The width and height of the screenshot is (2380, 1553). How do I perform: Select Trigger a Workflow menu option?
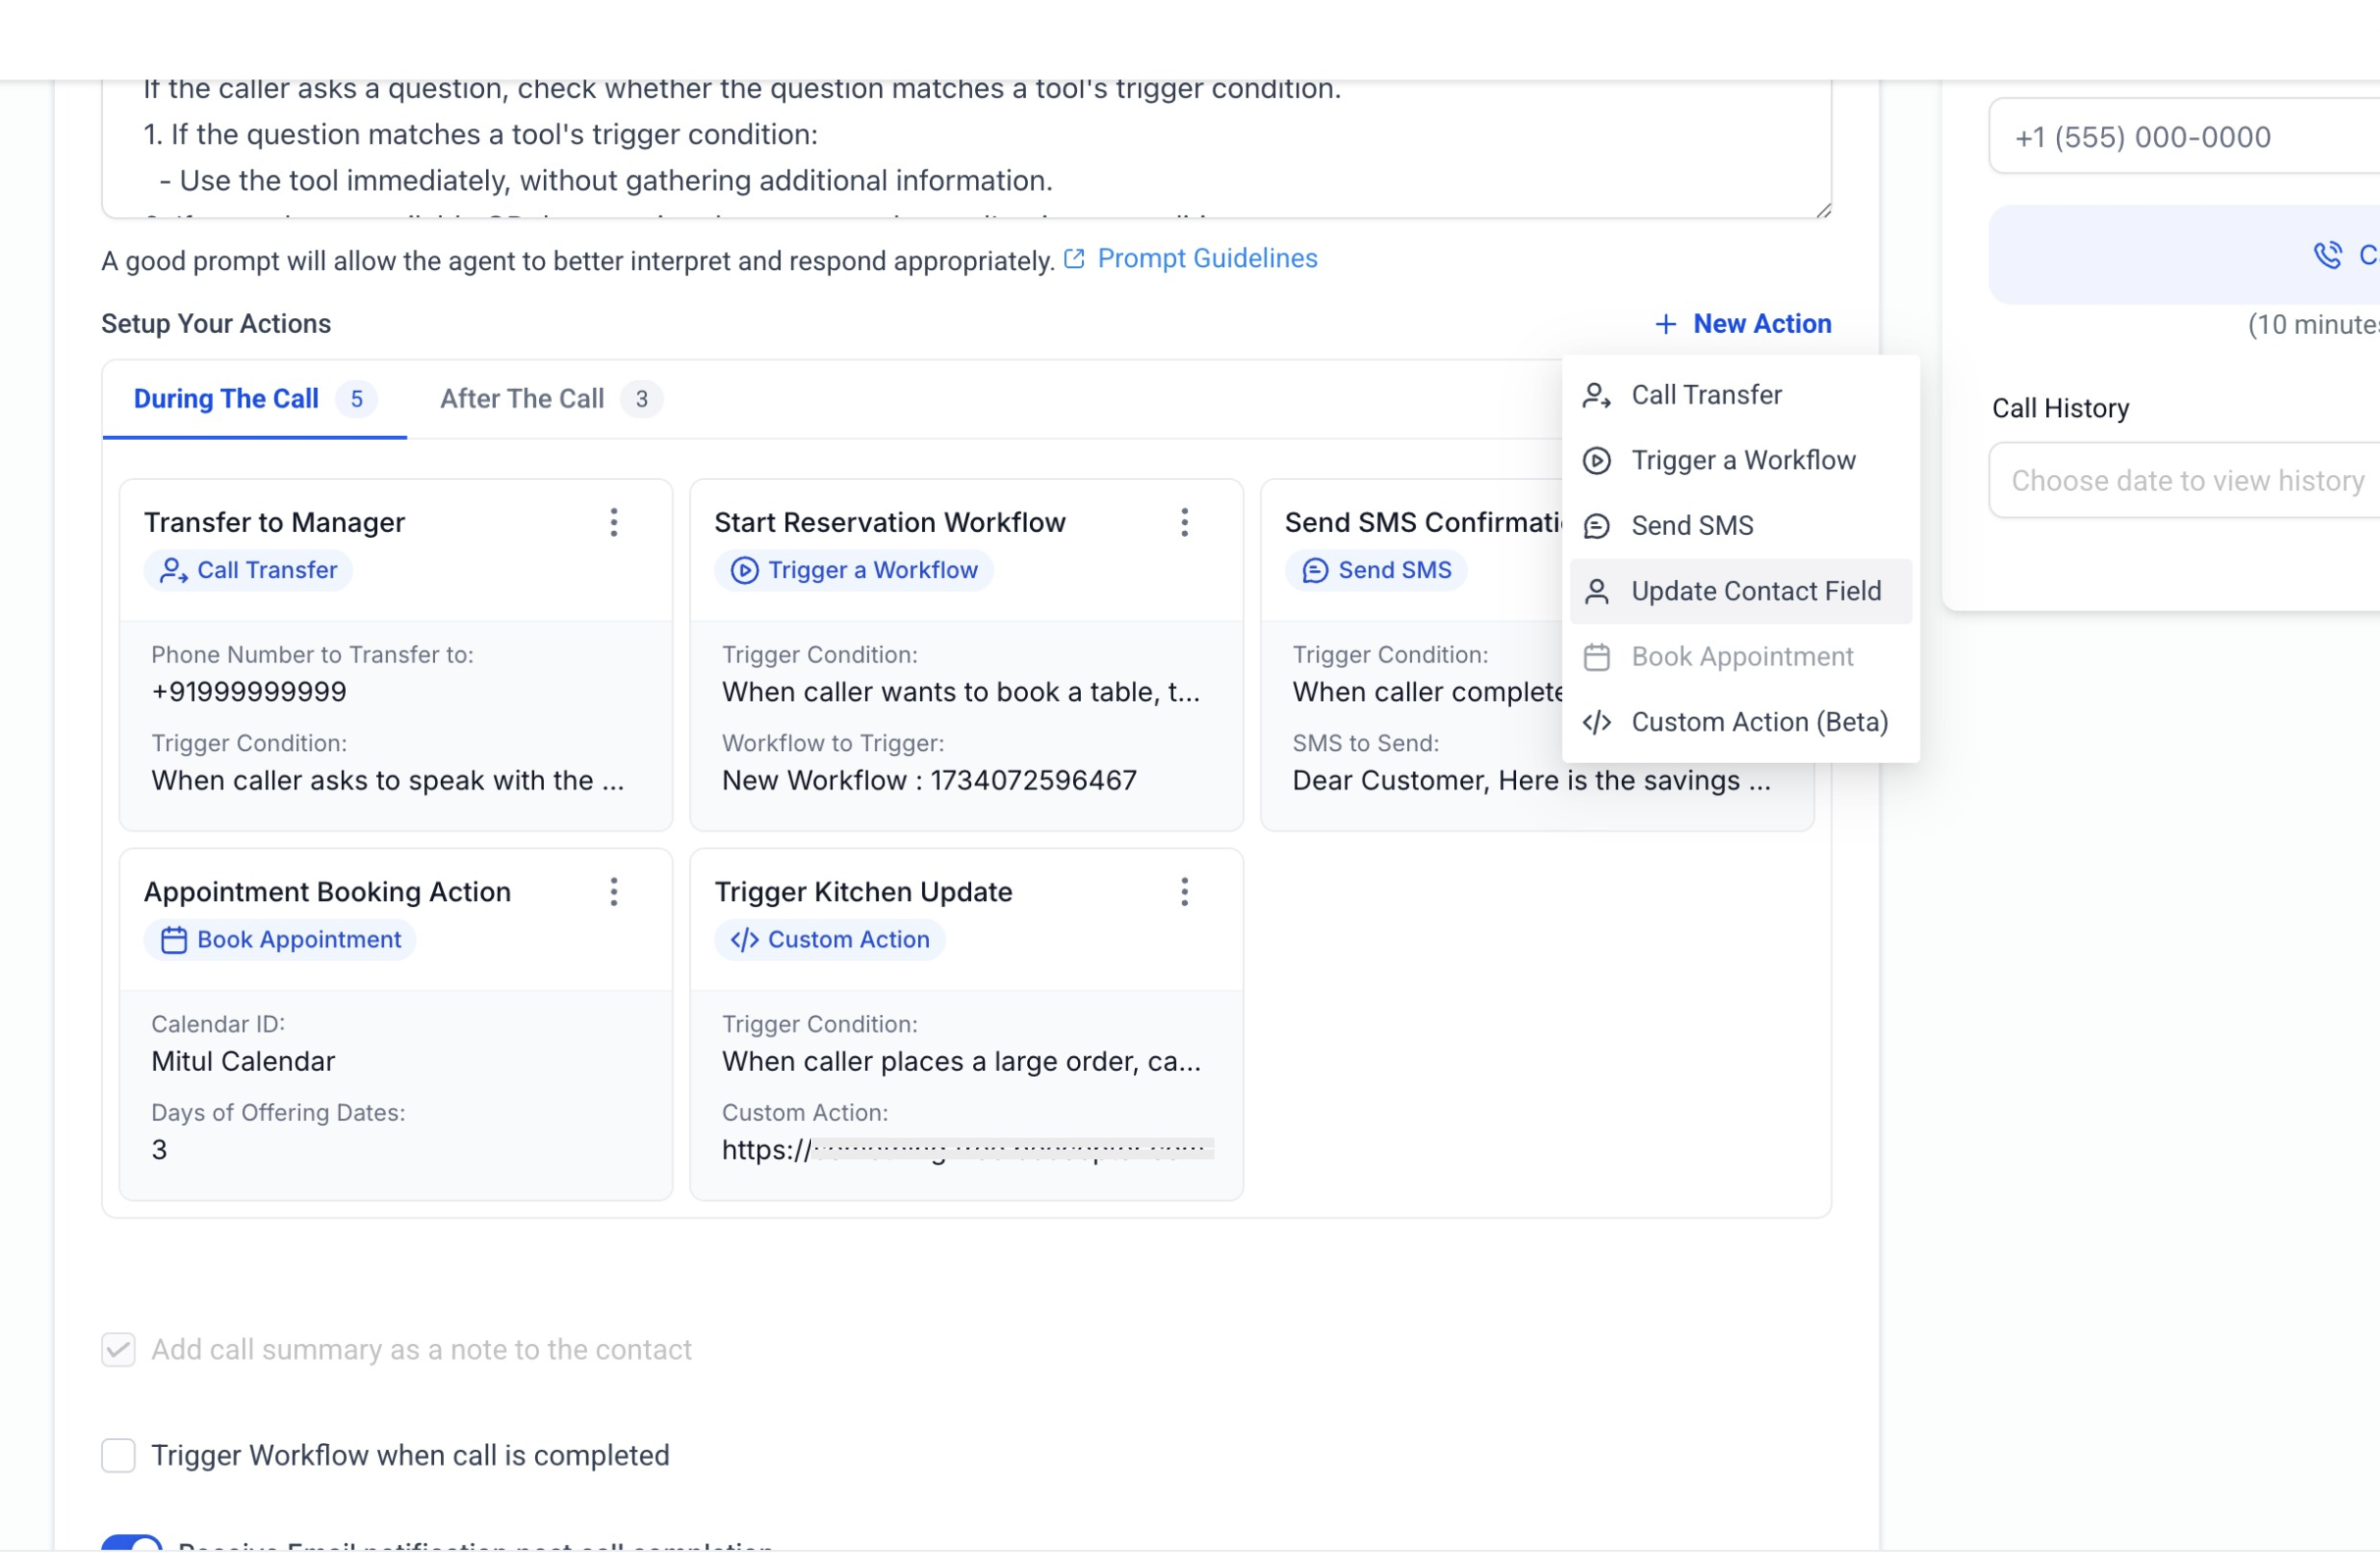coord(1740,460)
